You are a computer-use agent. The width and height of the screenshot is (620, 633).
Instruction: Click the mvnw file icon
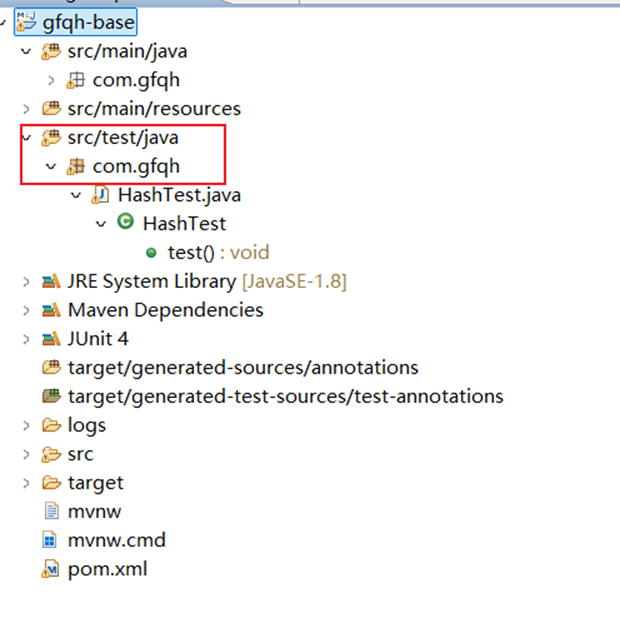point(51,511)
